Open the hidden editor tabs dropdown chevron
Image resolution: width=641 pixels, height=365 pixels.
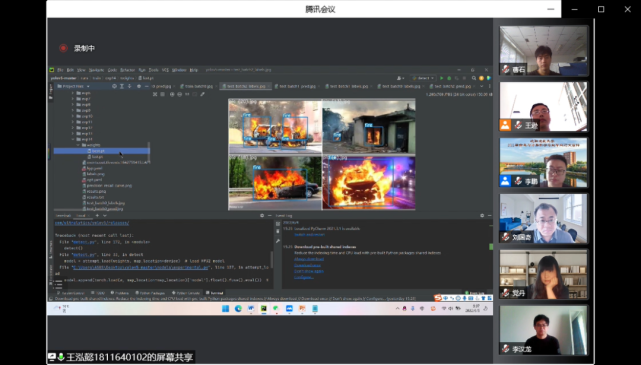(482, 86)
